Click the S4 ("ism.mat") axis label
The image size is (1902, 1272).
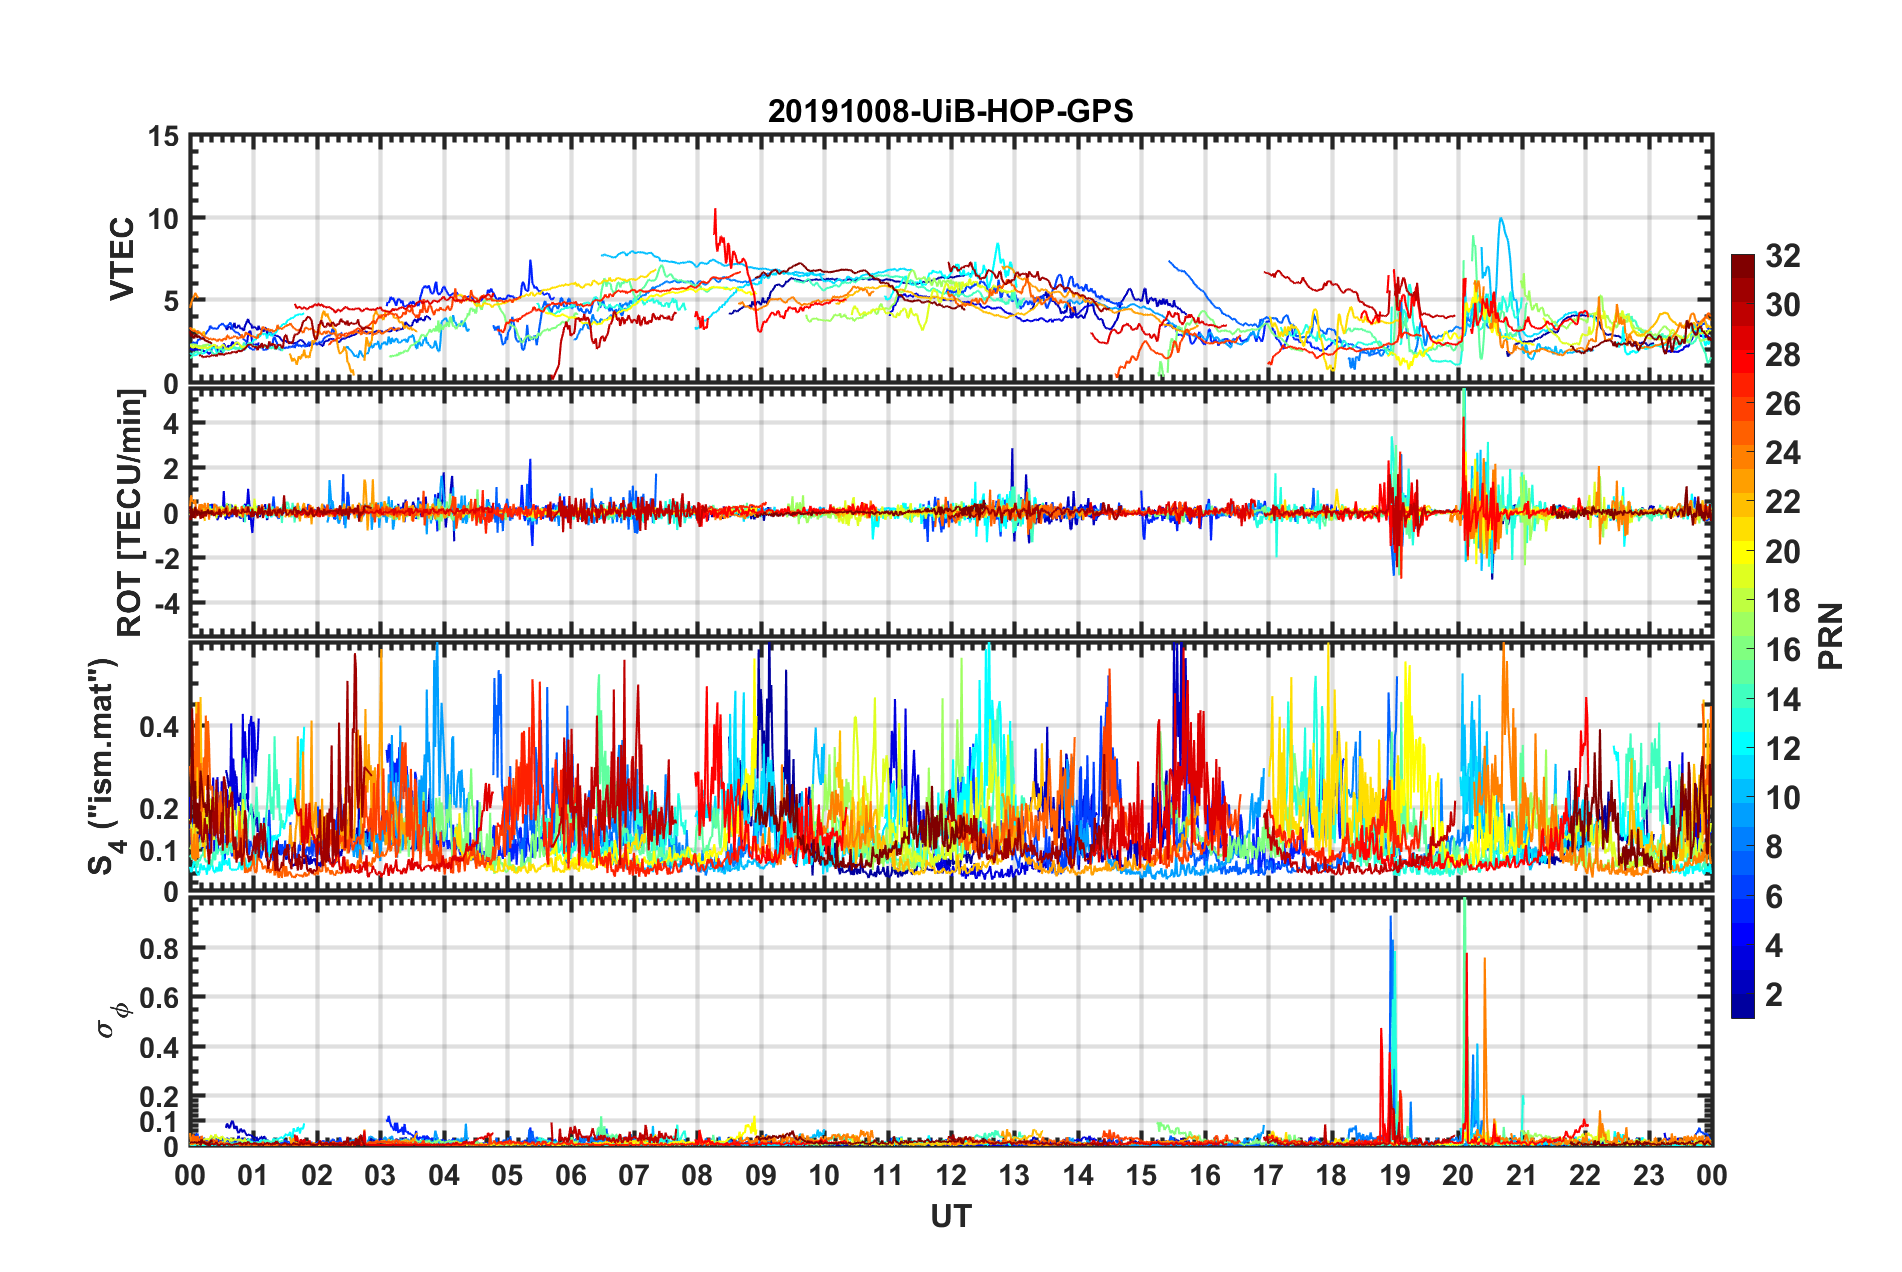coord(104,767)
